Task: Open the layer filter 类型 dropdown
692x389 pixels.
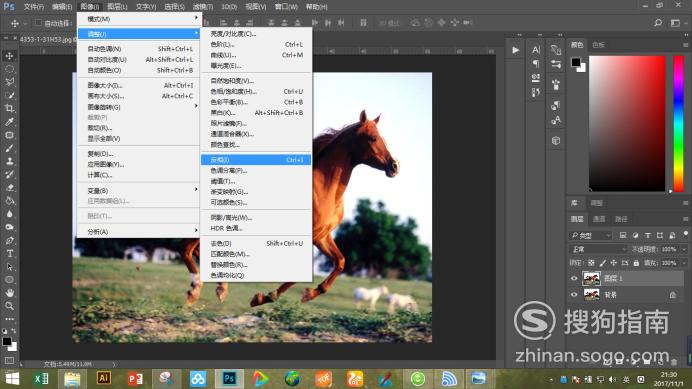Action: coord(590,235)
